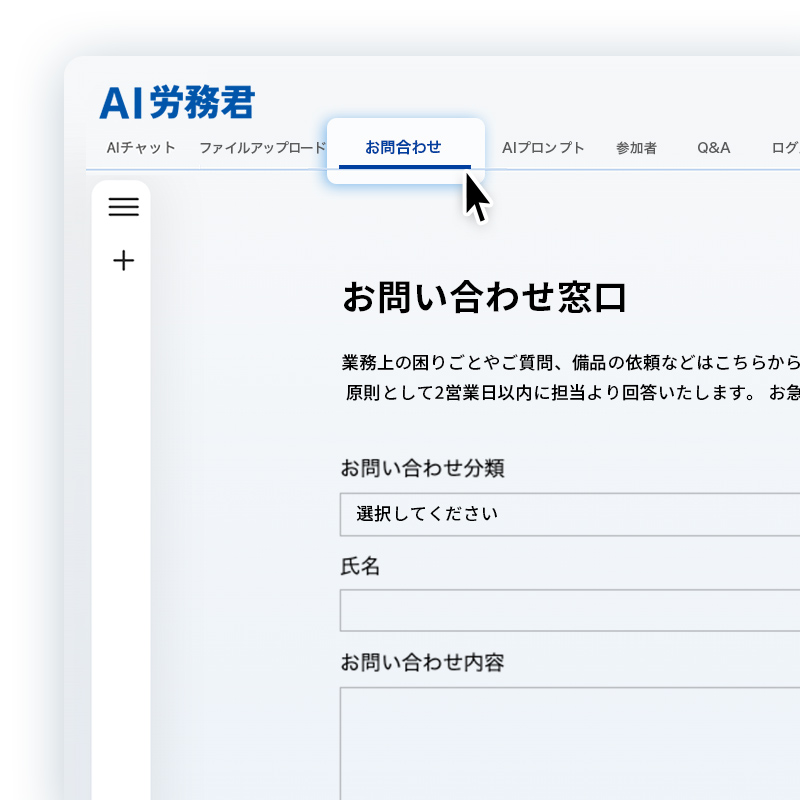Open the ファイルアップロード tab
Screen dimensions: 800x800
coord(262,148)
